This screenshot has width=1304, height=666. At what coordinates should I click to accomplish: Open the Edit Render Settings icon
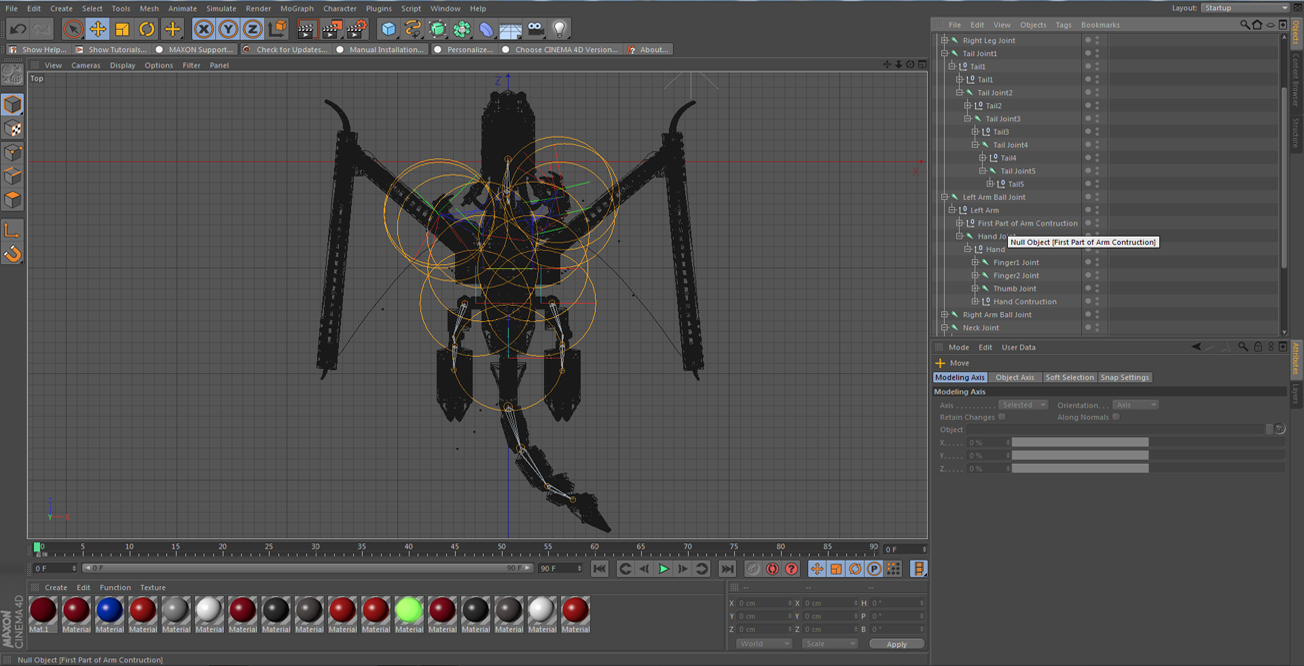tap(356, 29)
